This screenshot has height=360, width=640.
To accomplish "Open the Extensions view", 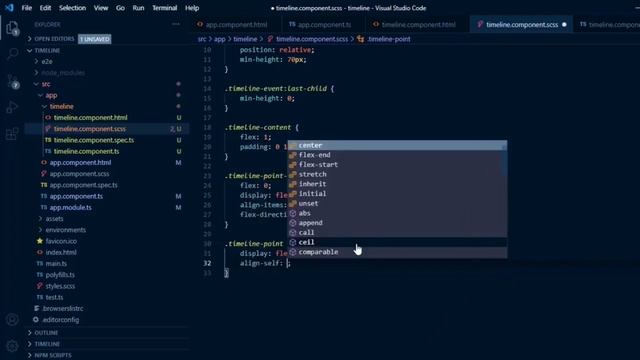I will coord(12,133).
